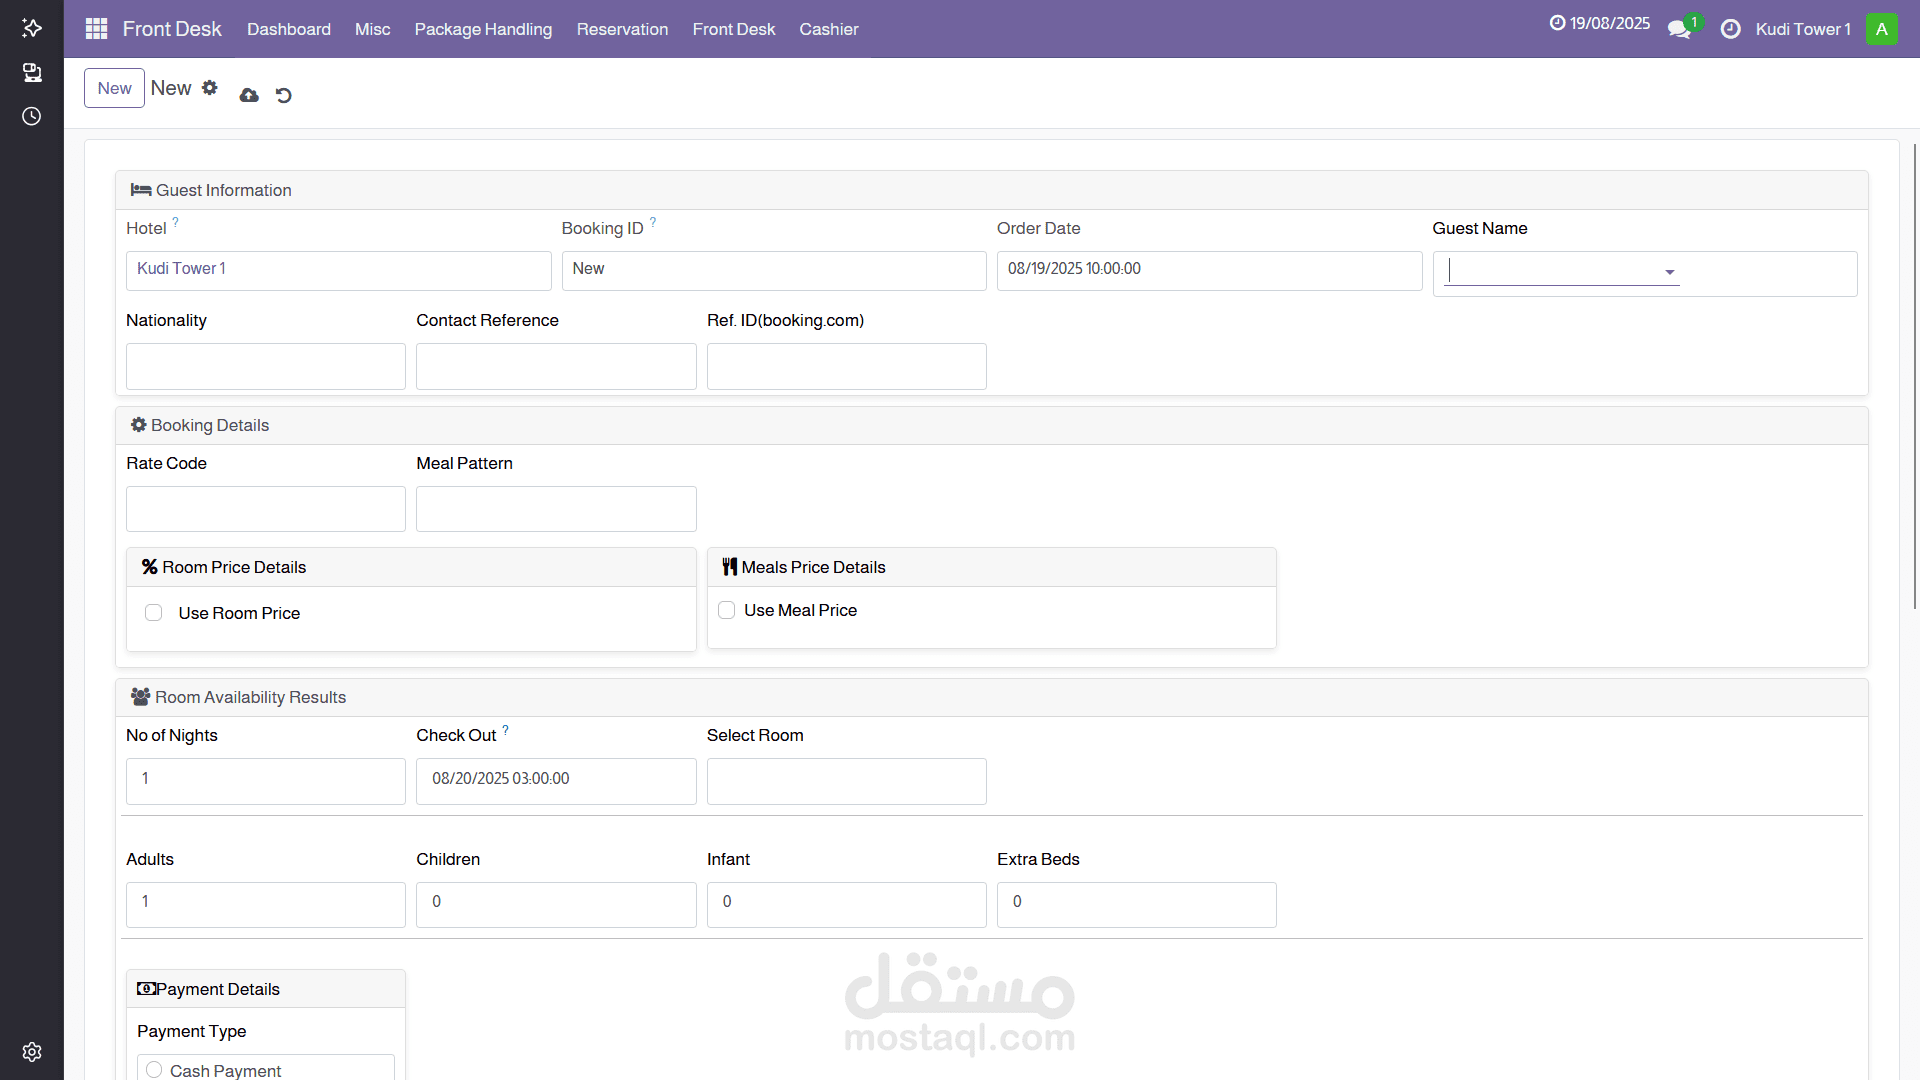Click the clock activities icon in top bar
The height and width of the screenshot is (1080, 1920).
[1730, 29]
